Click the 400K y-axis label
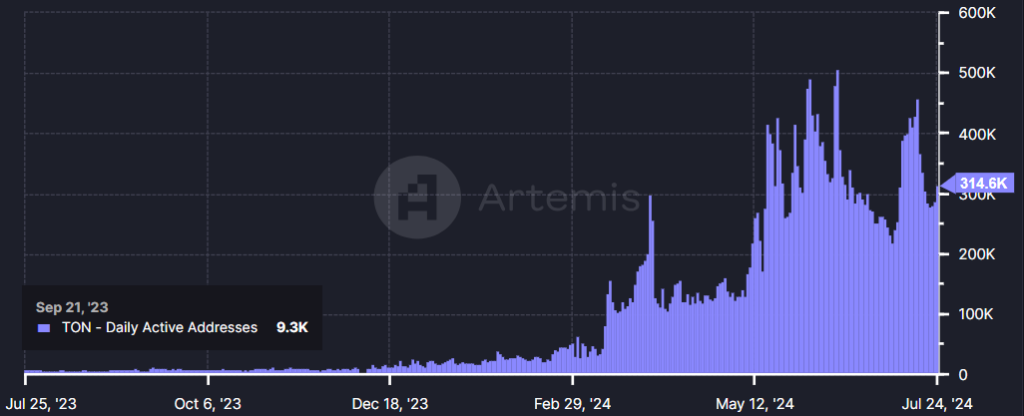The width and height of the screenshot is (1024, 416). (978, 134)
